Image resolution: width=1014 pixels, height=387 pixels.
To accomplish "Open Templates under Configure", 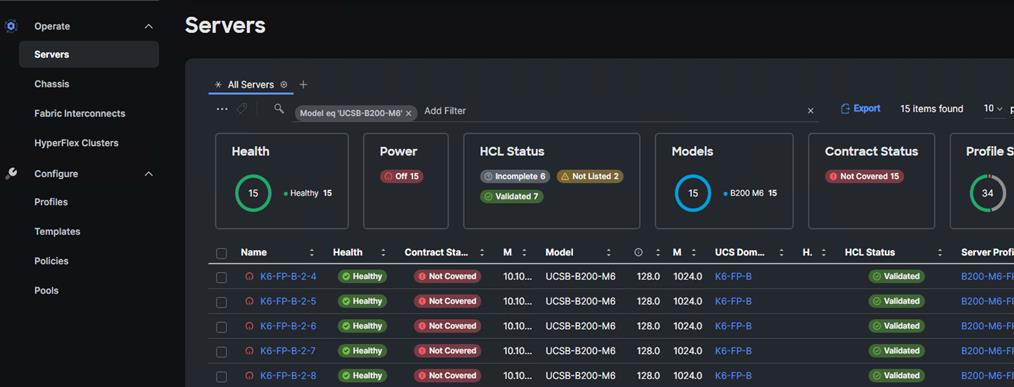I will [58, 232].
